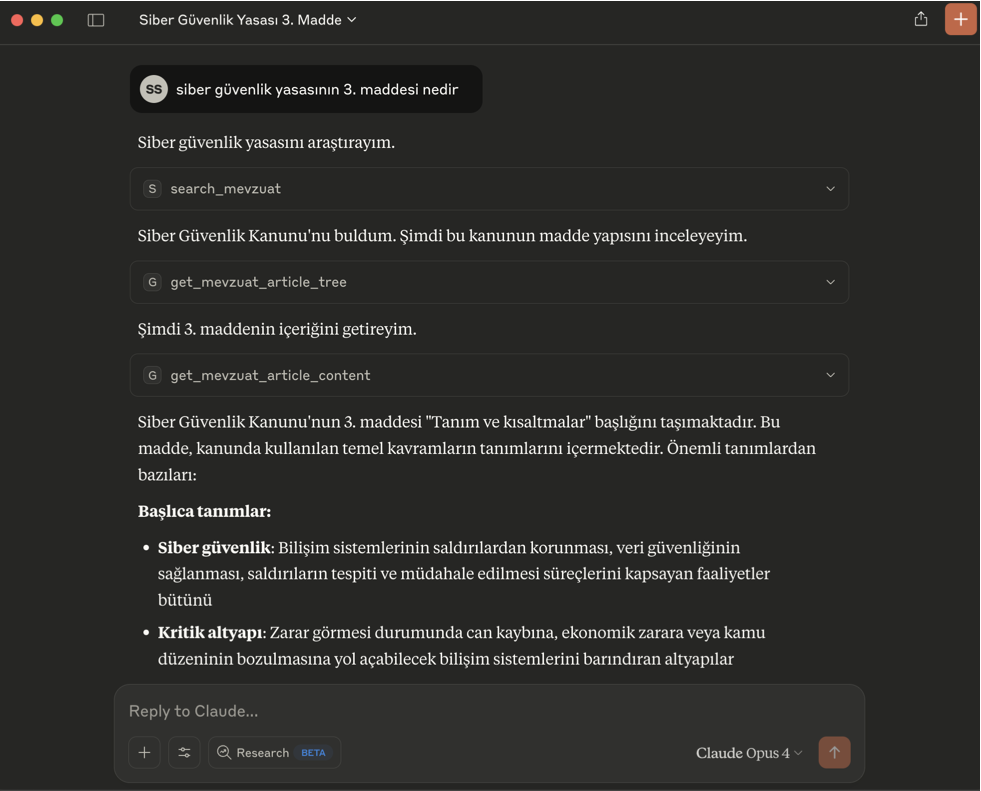Click the G icon beside get_mevzuat_article_tree
The width and height of the screenshot is (981, 791).
pyautogui.click(x=152, y=282)
